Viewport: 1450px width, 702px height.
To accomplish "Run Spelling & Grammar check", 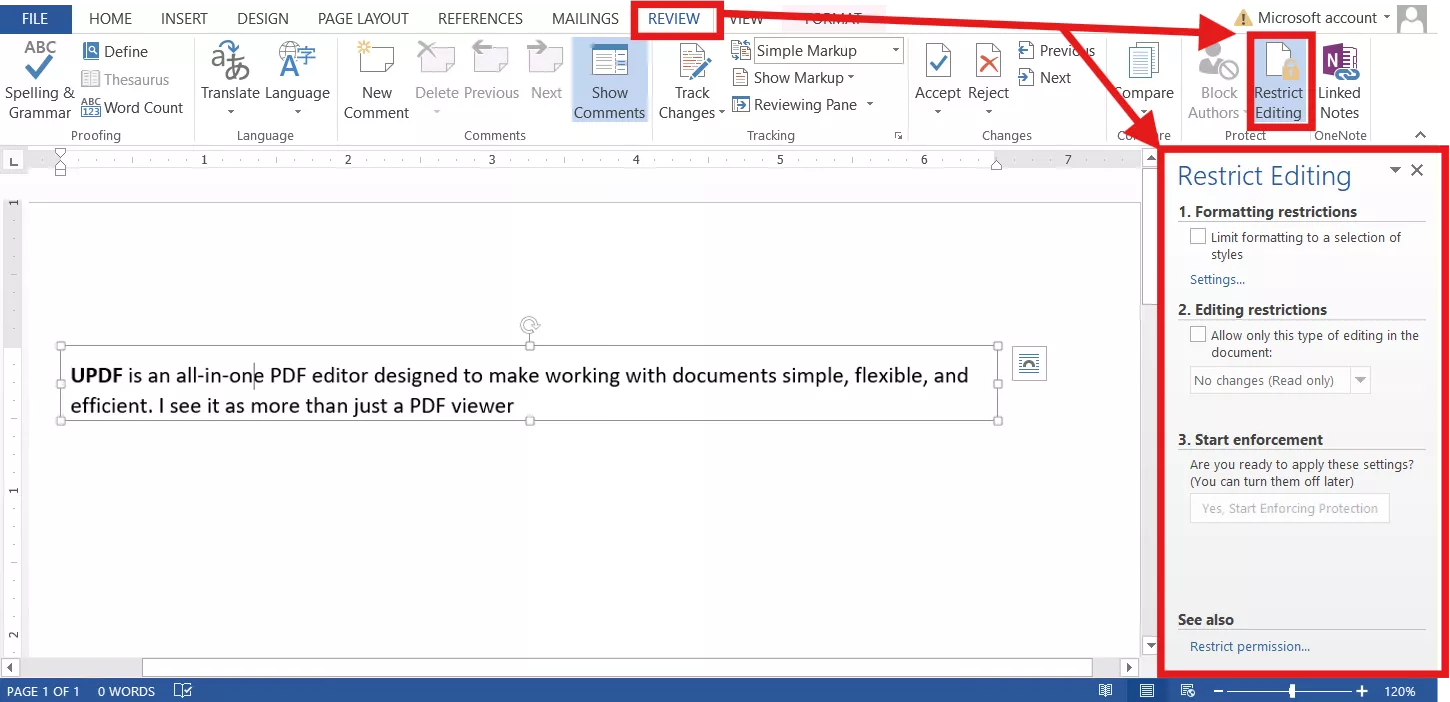I will coord(39,78).
